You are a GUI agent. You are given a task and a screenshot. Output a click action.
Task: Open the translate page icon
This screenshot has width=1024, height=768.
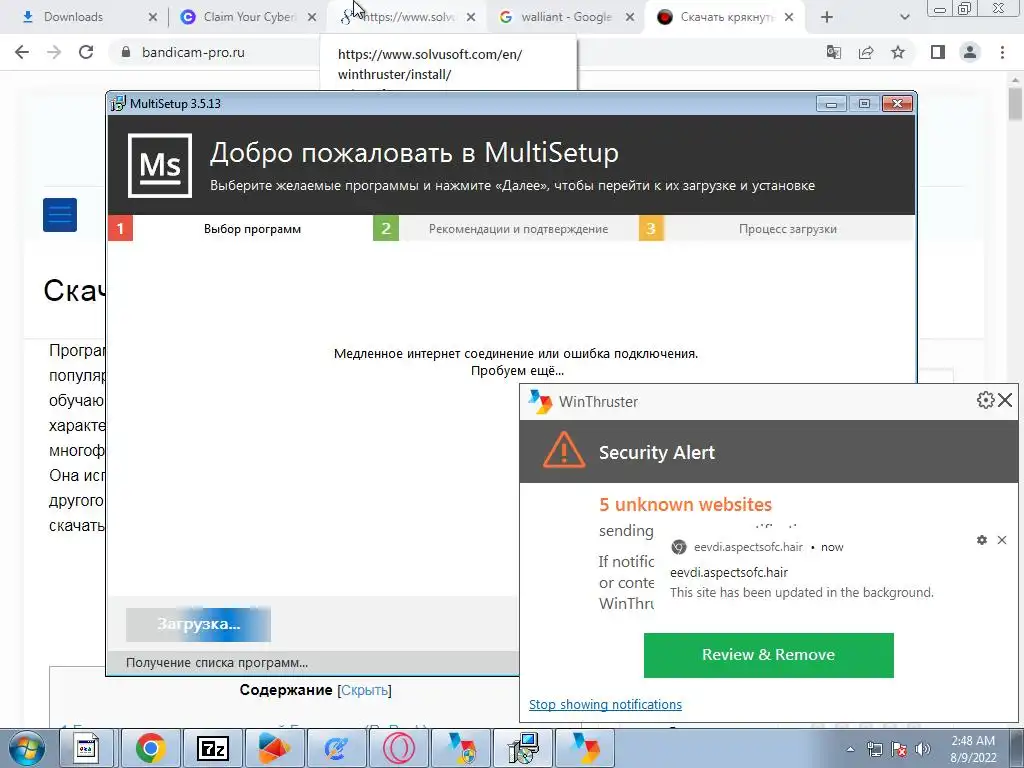click(x=833, y=52)
